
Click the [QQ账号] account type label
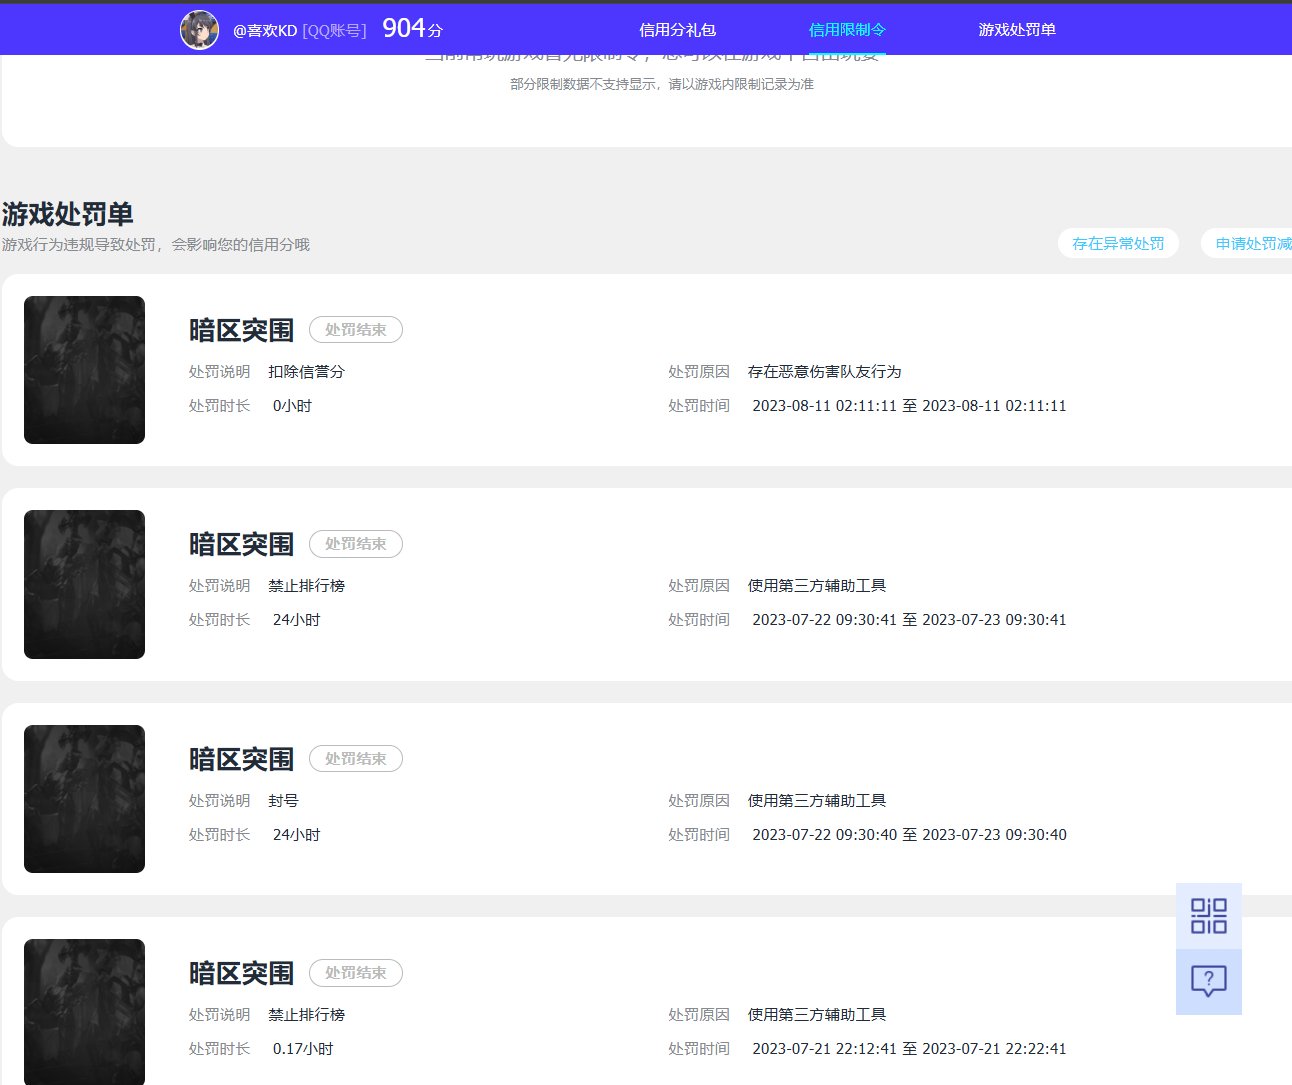click(x=334, y=31)
